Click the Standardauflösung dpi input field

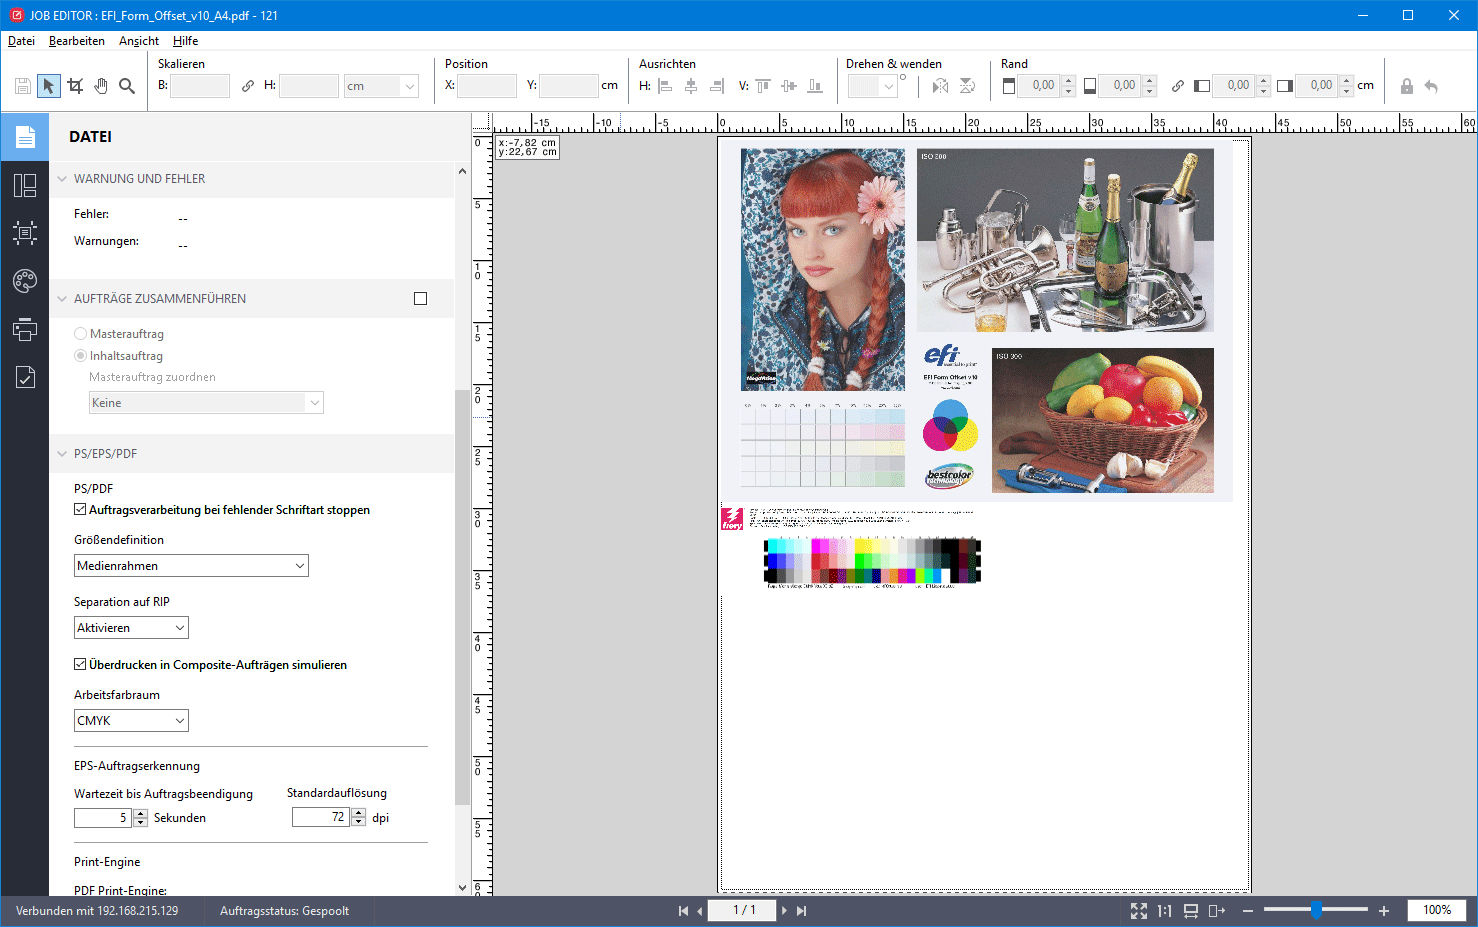point(320,818)
